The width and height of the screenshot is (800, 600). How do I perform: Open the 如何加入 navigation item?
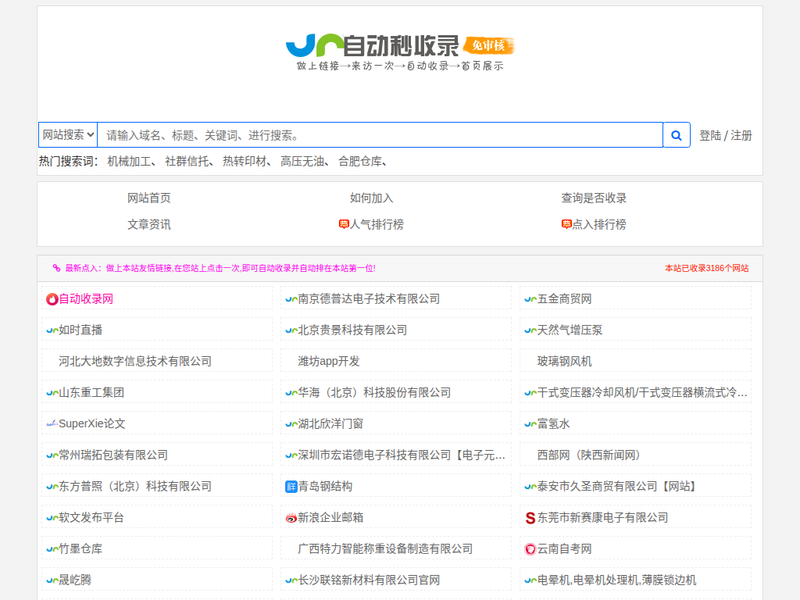pyautogui.click(x=371, y=198)
